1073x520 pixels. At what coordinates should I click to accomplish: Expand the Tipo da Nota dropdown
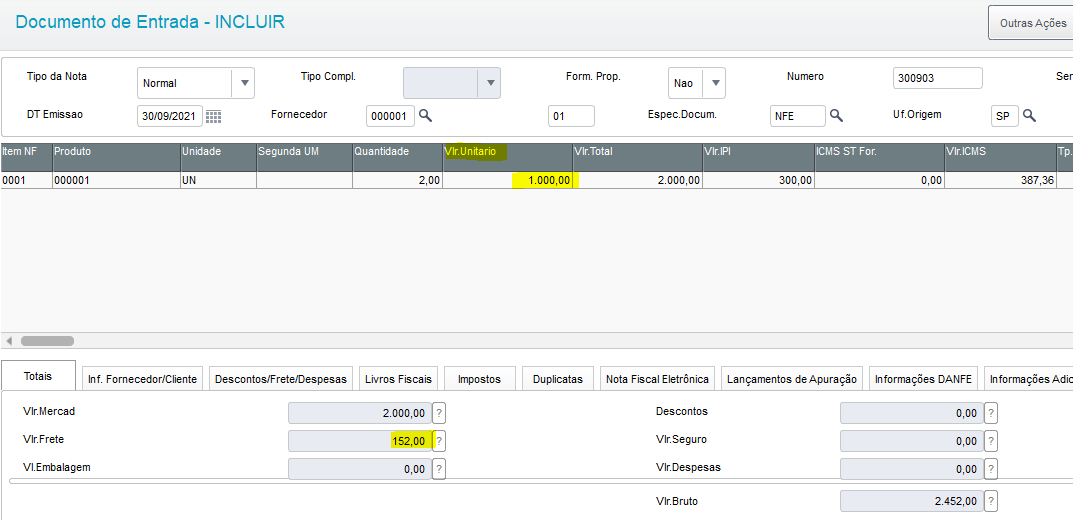pos(243,83)
